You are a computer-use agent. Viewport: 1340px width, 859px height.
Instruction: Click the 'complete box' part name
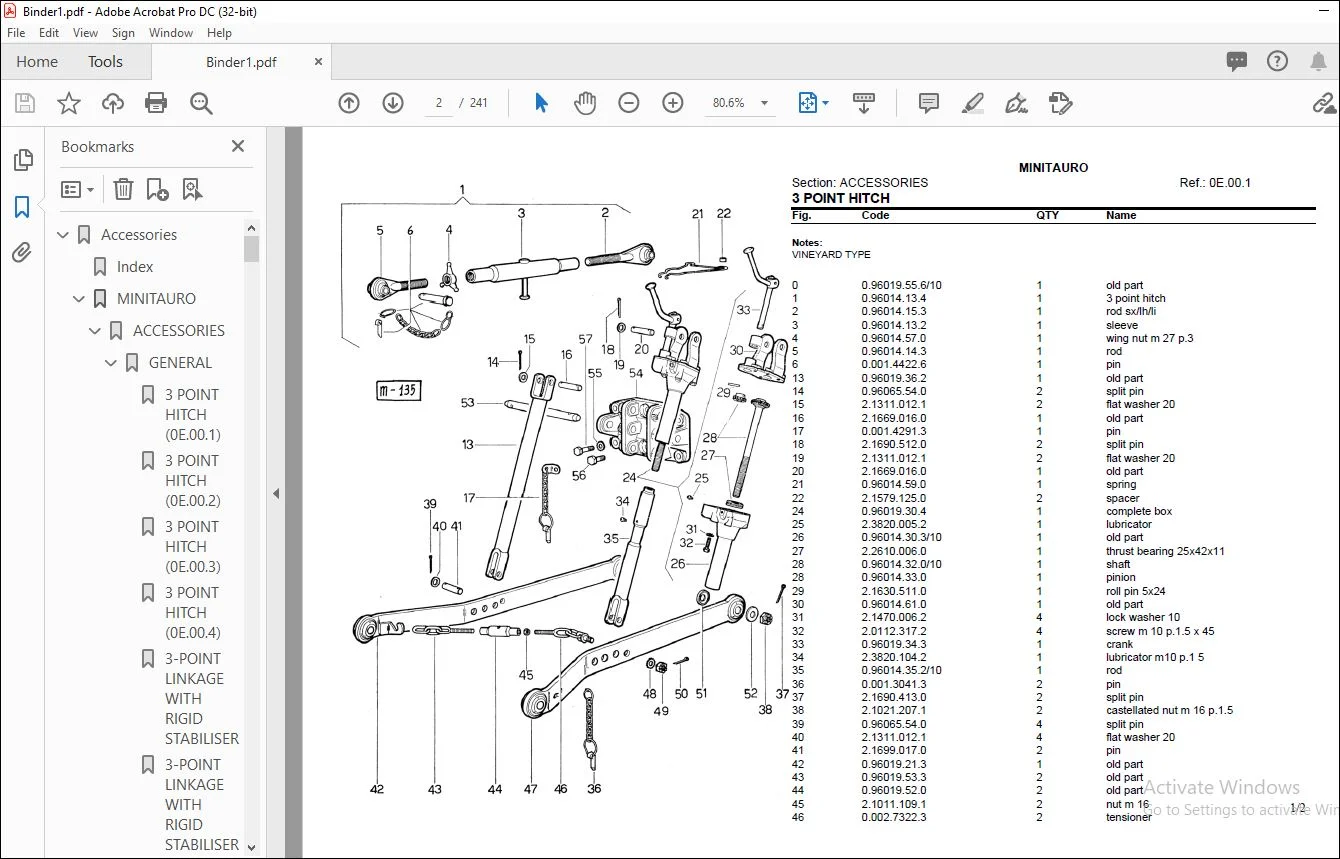(1139, 511)
